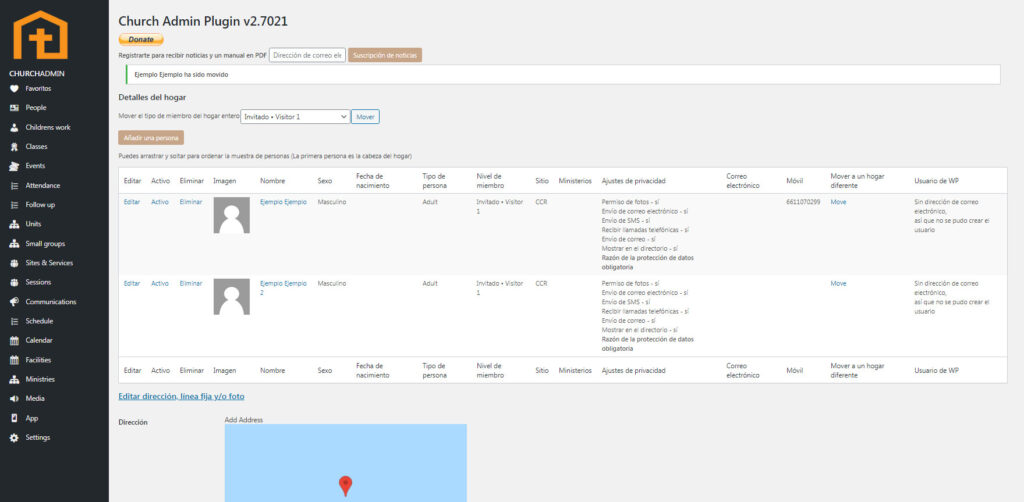Image resolution: width=1024 pixels, height=502 pixels.
Task: Click the Calendar icon in sidebar
Action: click(14, 340)
